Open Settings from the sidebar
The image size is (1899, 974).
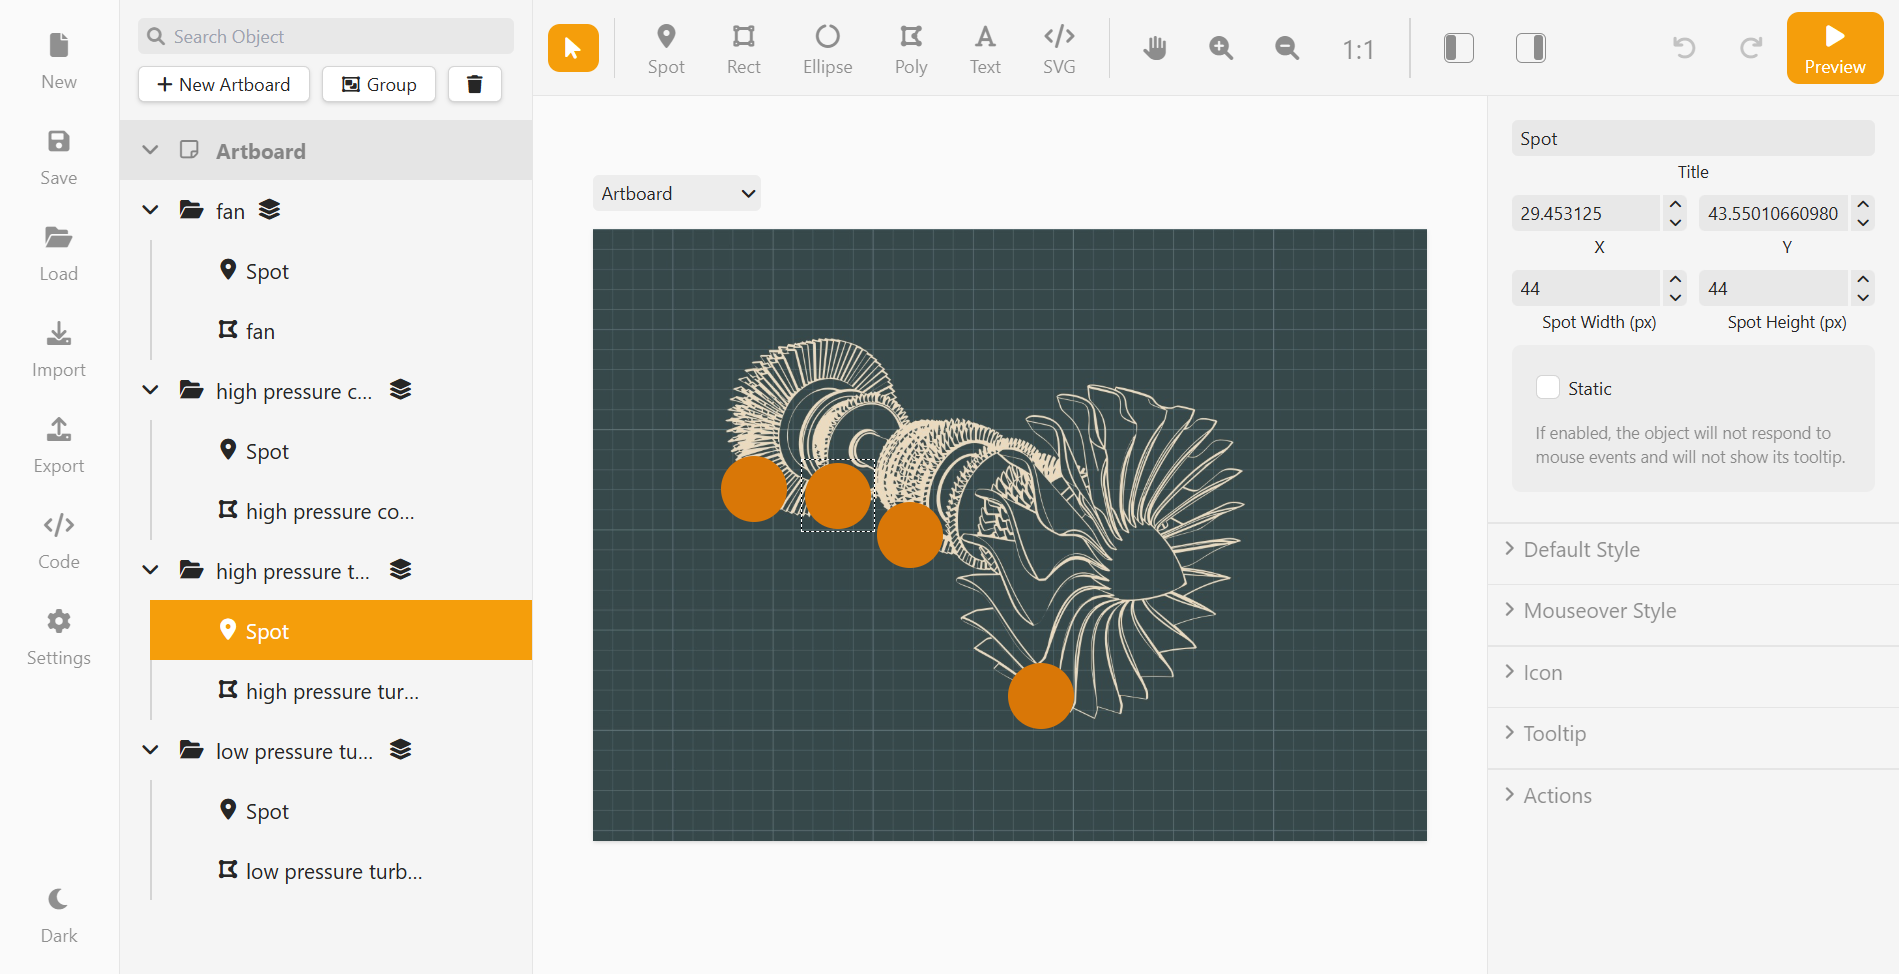point(59,637)
